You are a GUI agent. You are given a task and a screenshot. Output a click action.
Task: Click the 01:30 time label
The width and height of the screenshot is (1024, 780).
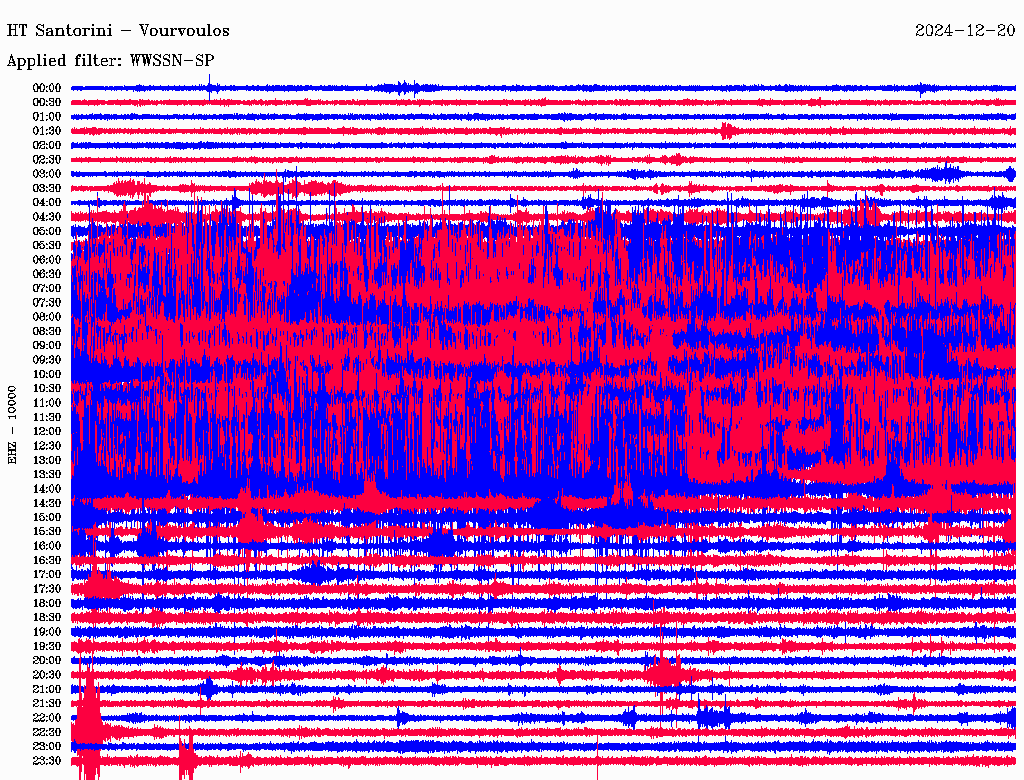47,131
